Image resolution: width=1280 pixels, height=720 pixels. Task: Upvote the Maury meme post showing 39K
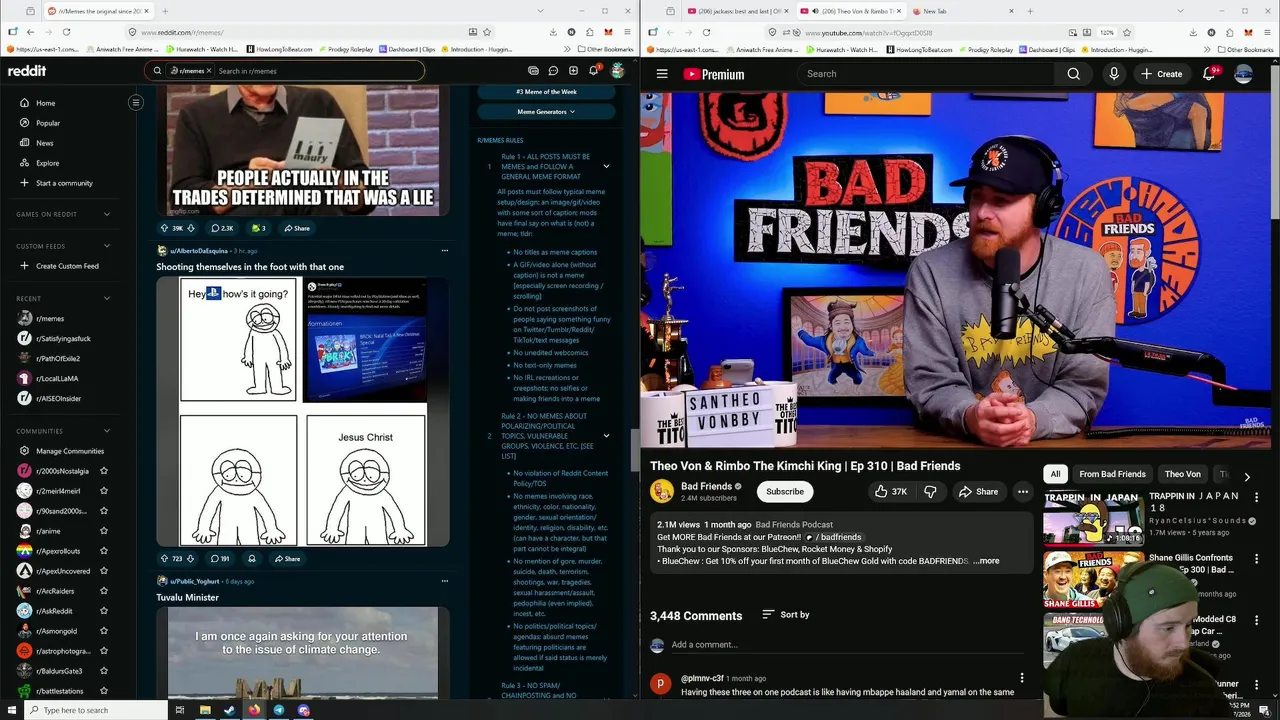pyautogui.click(x=165, y=228)
